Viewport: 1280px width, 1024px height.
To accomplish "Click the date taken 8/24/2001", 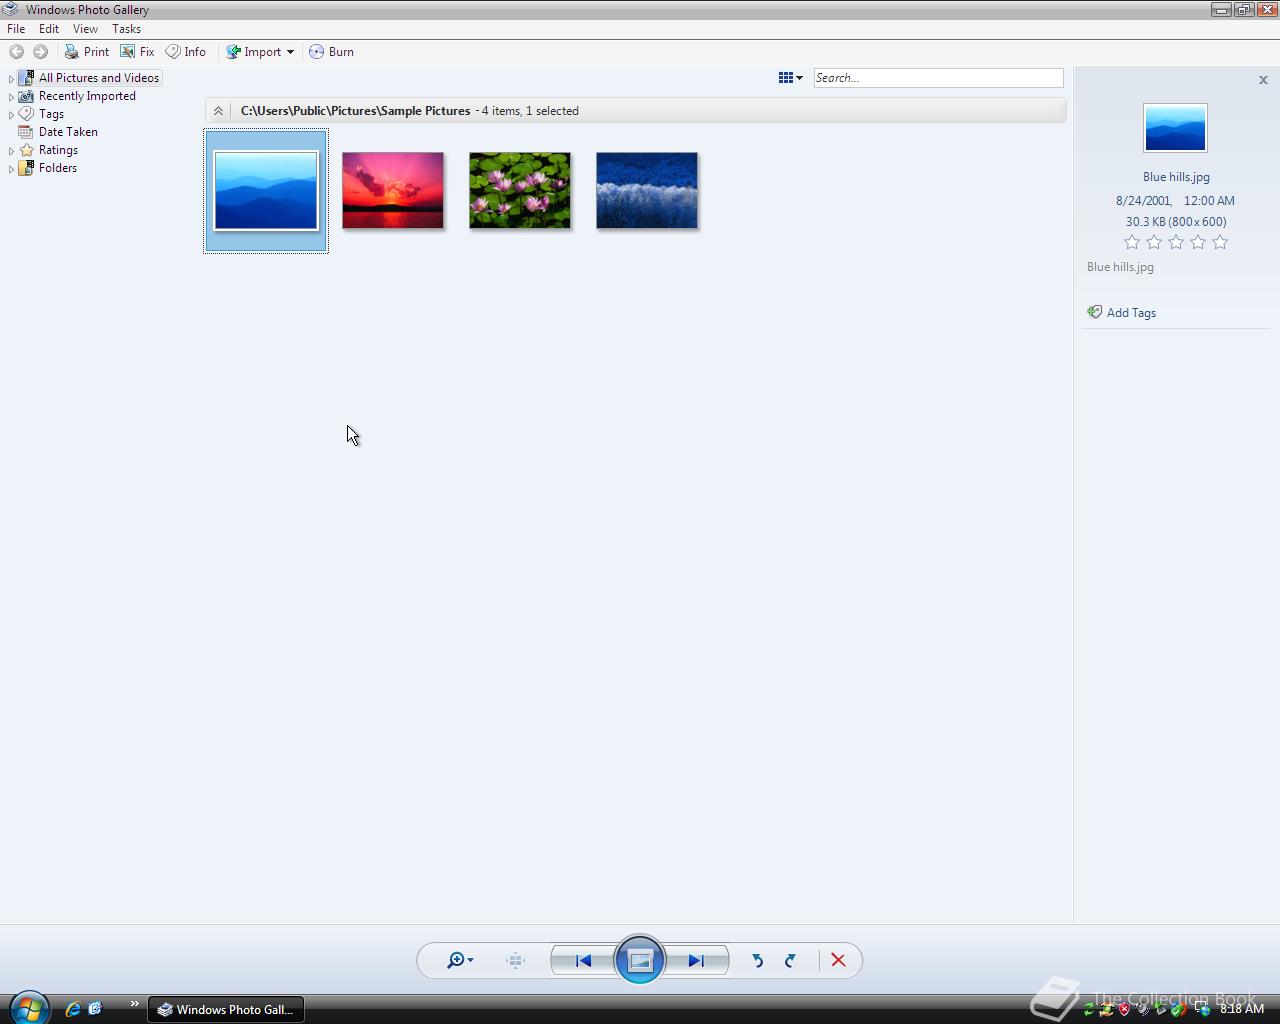I will pyautogui.click(x=1143, y=201).
